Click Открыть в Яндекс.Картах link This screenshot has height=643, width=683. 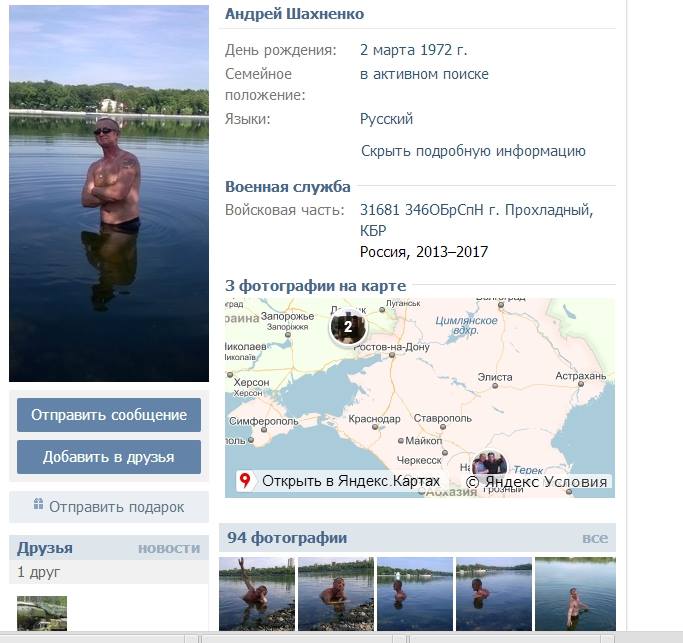click(351, 481)
